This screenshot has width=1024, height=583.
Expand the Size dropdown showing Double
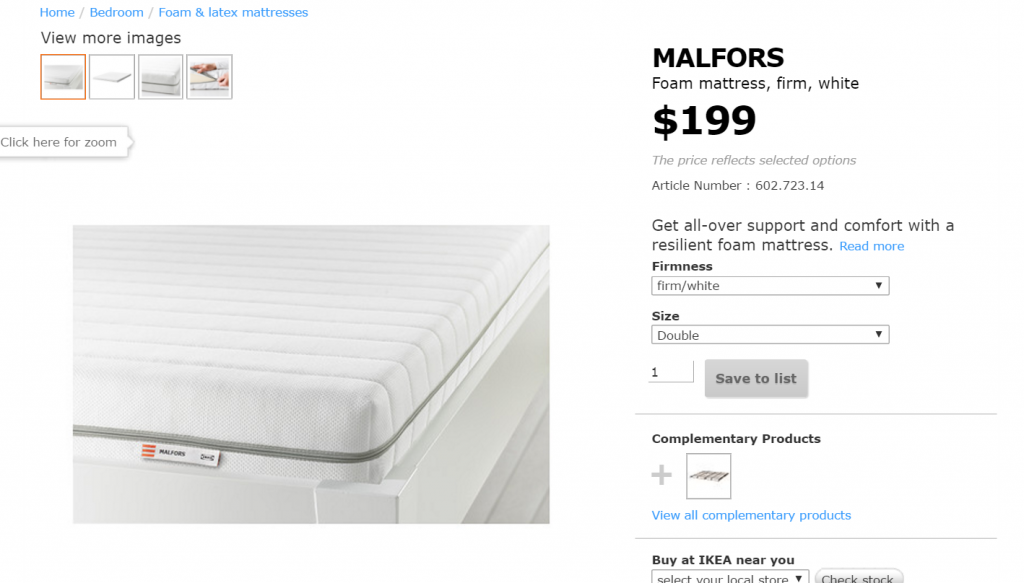click(770, 335)
